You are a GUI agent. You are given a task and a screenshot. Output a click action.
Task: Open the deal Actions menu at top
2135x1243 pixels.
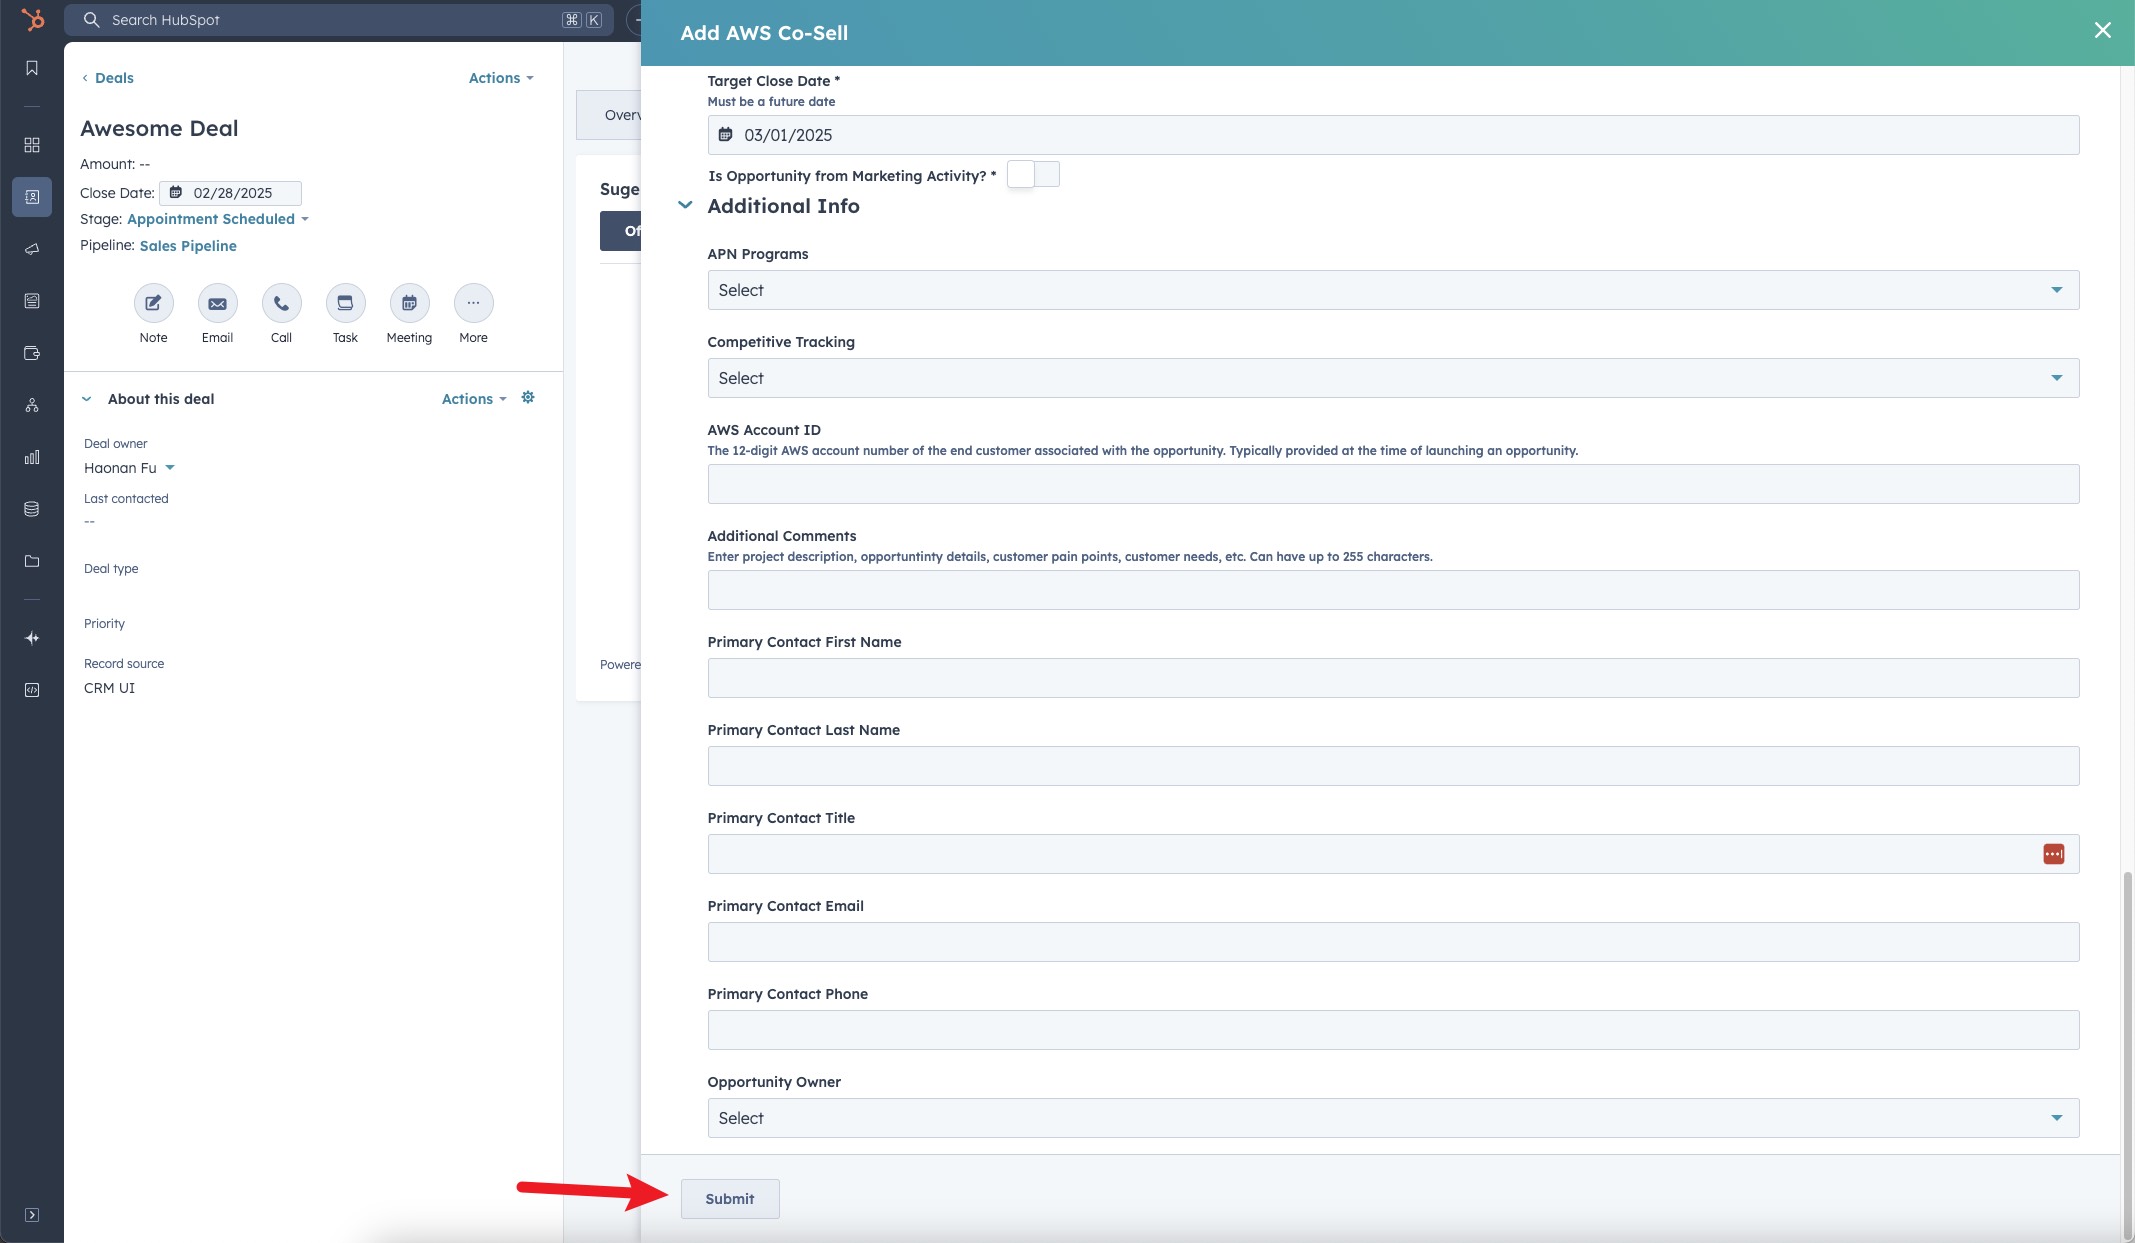click(x=500, y=78)
